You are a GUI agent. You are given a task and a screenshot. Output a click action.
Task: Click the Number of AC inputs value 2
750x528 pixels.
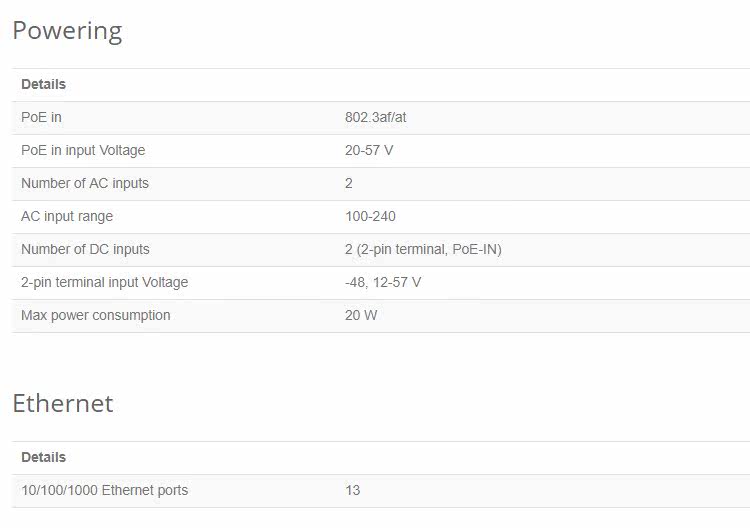[349, 183]
